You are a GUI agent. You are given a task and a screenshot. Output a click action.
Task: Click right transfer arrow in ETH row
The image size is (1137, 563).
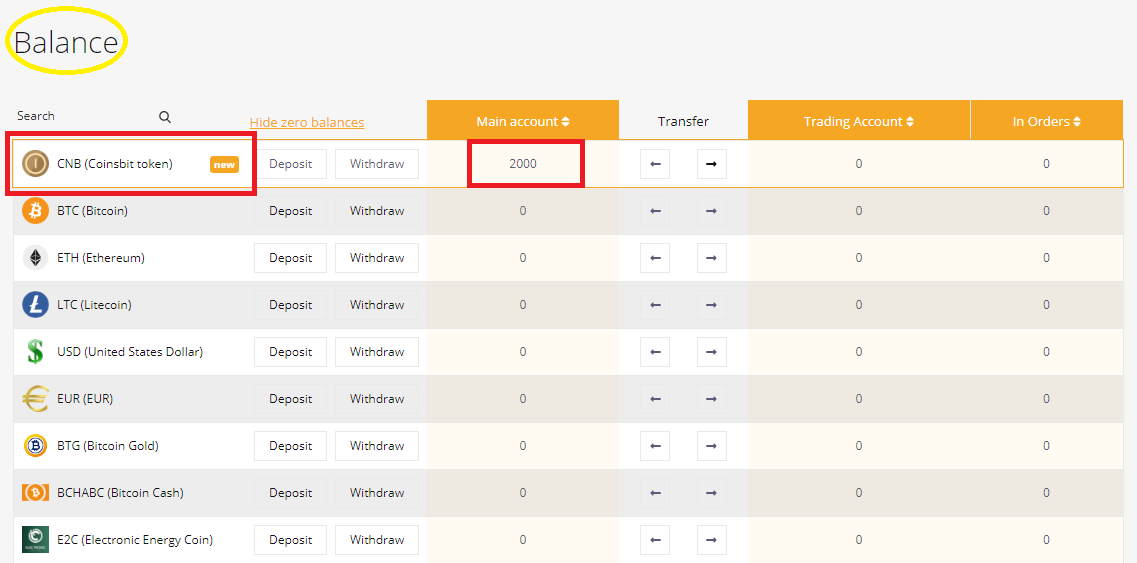coord(711,258)
